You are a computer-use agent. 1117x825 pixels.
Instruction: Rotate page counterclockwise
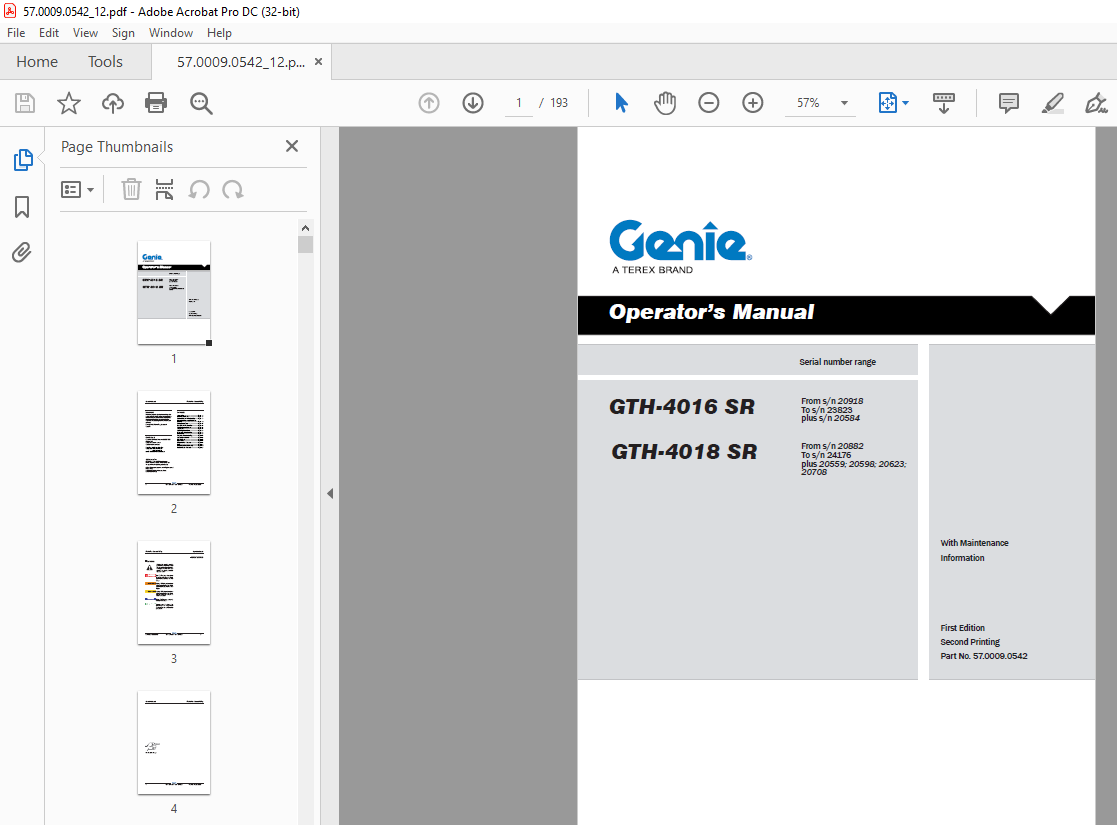pos(199,190)
